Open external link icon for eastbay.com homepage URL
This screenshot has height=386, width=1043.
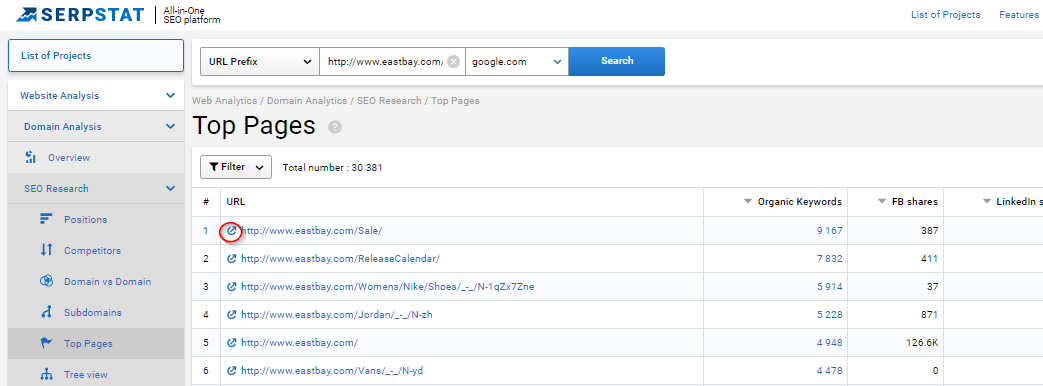(232, 343)
